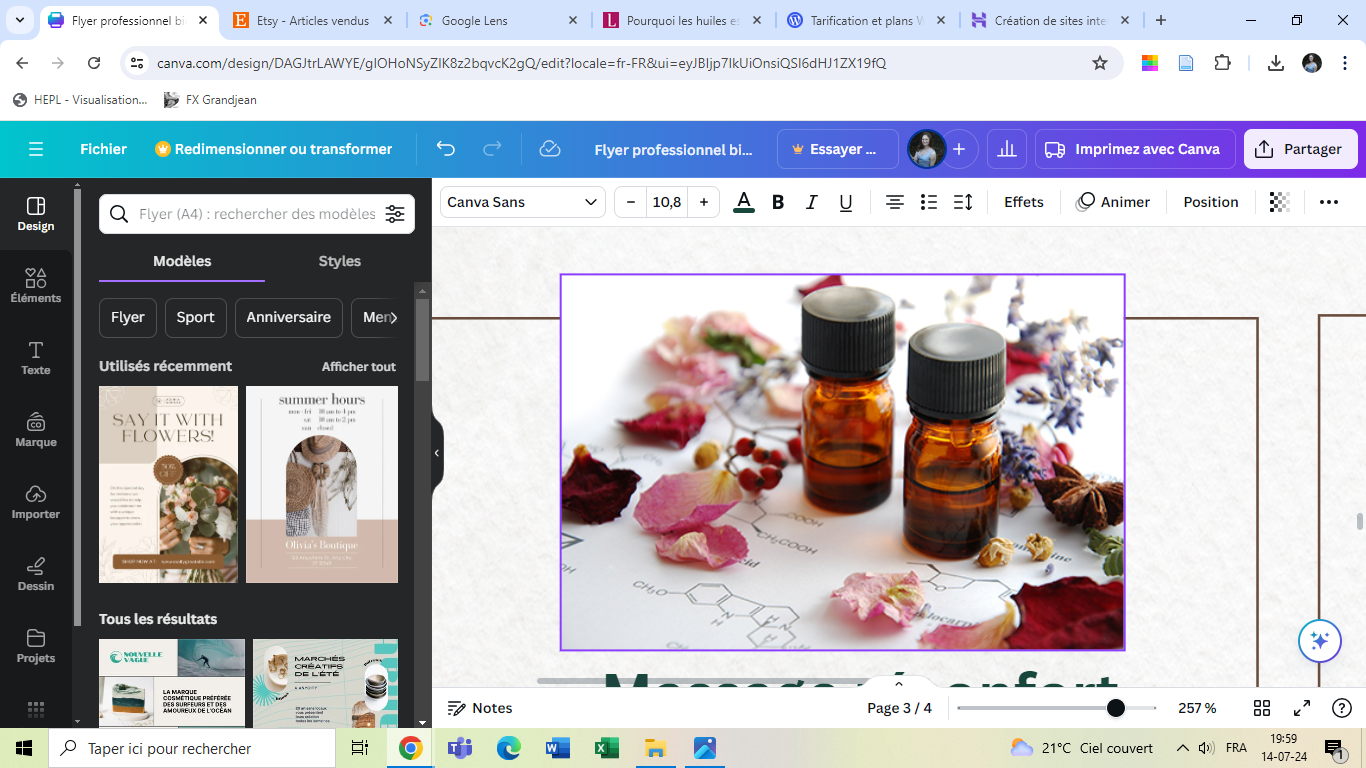Redo the last undone action

coord(492,149)
